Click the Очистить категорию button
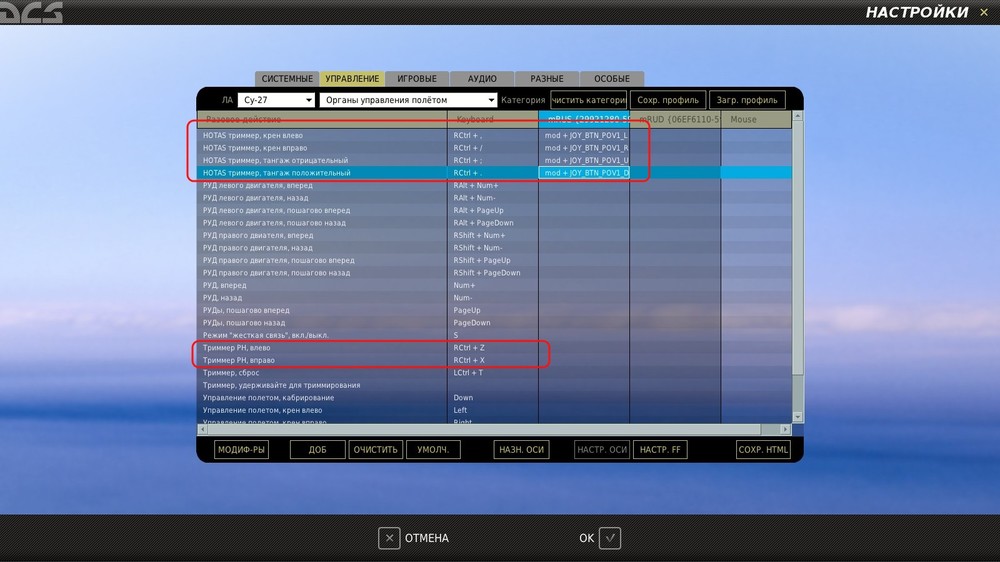This screenshot has height=562, width=1000. [x=589, y=100]
